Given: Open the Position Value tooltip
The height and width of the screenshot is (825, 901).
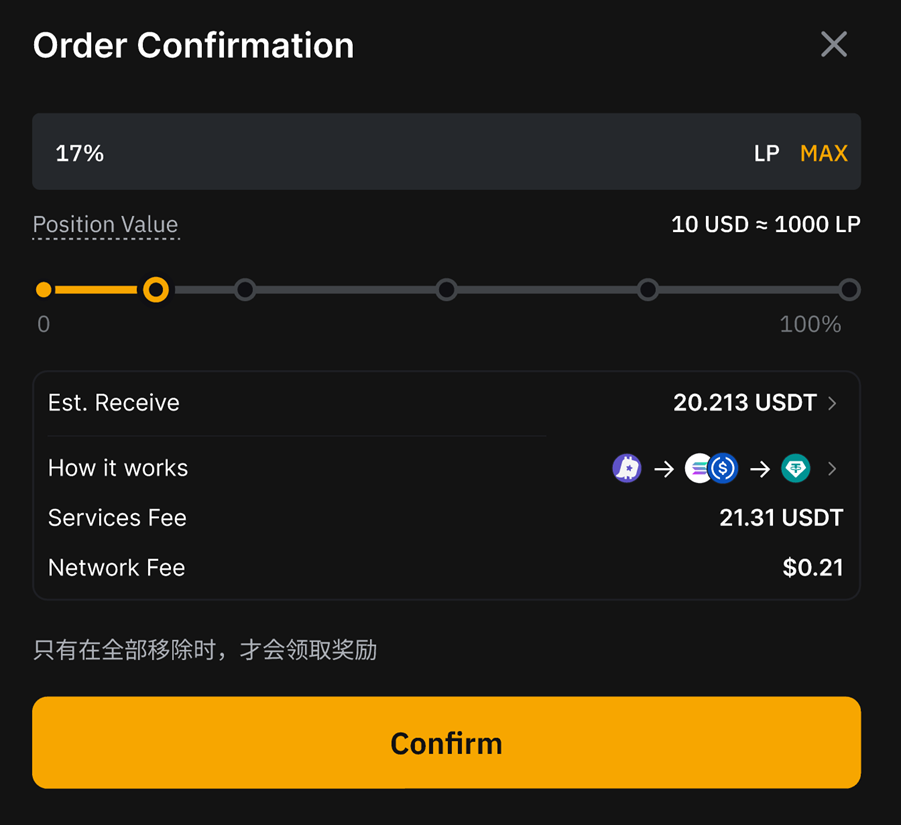Looking at the screenshot, I should coord(105,224).
